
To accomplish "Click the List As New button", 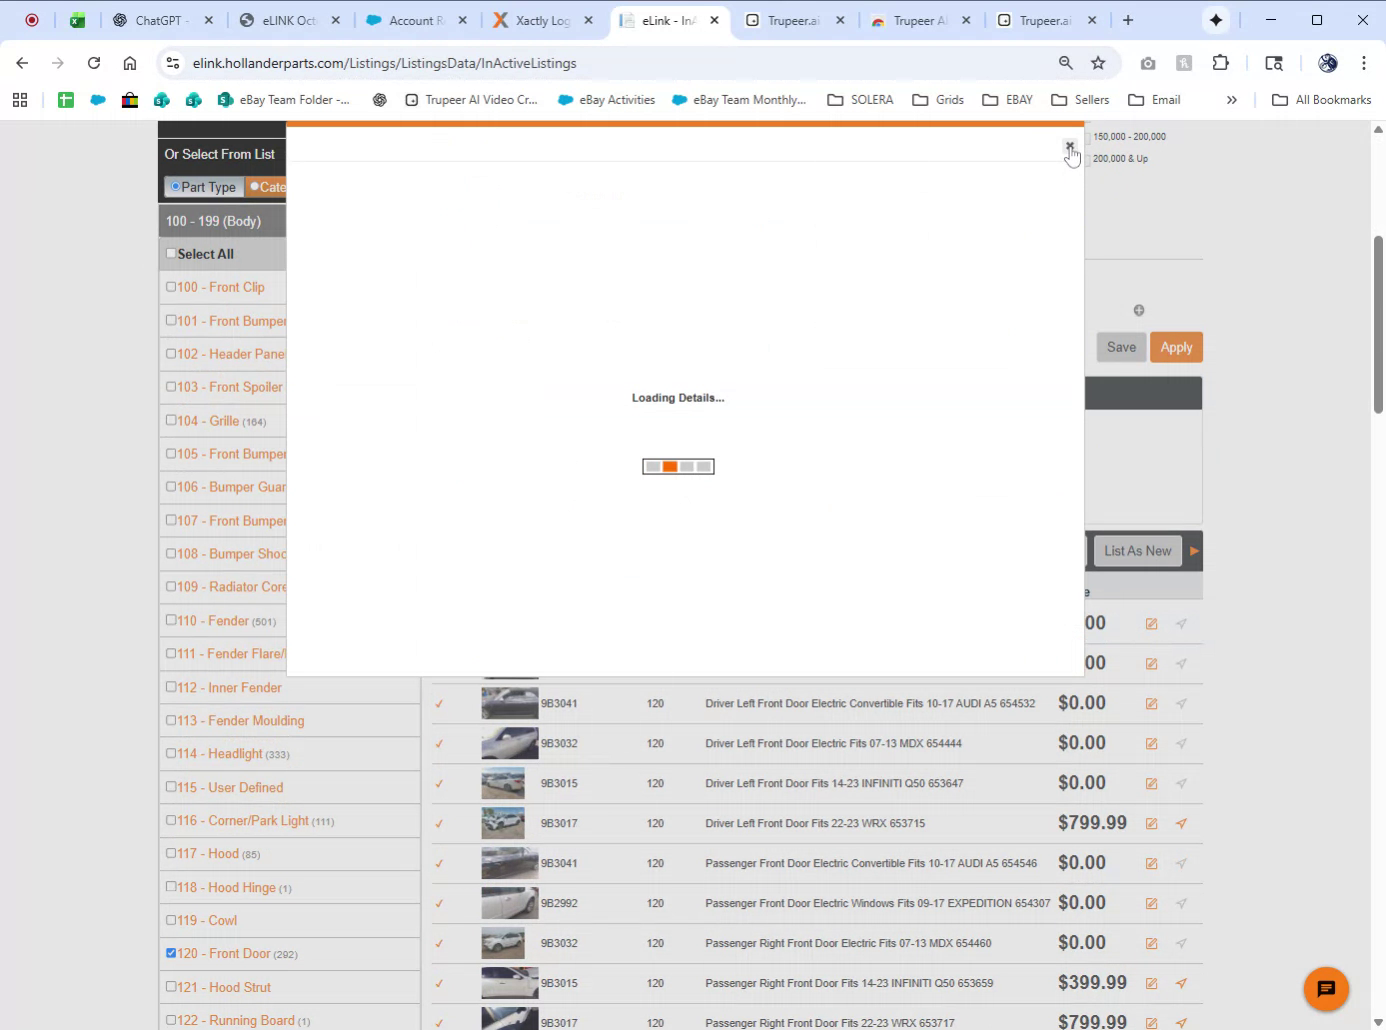I will (1137, 551).
